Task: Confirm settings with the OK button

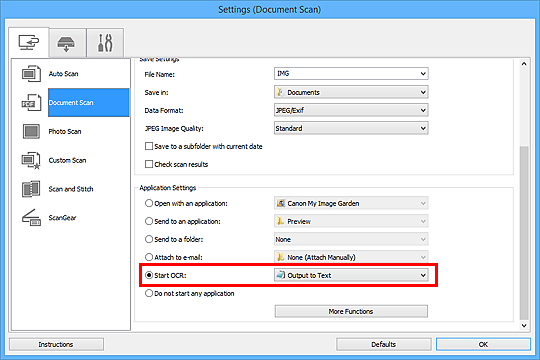Action: point(483,344)
